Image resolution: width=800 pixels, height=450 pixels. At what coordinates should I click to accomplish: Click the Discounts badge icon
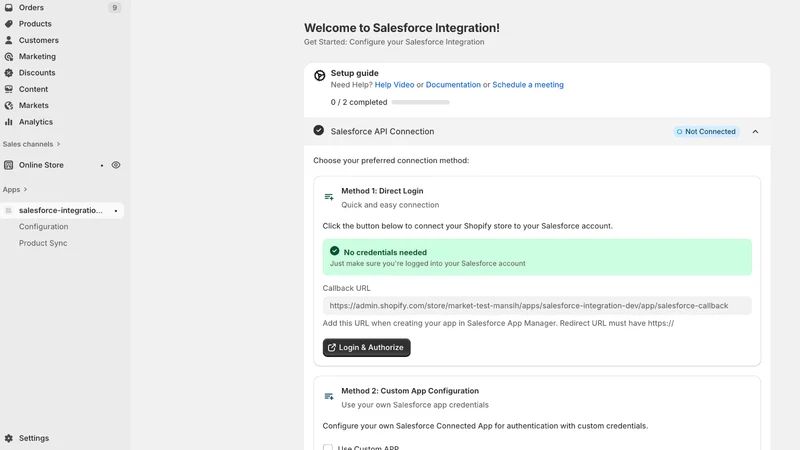pos(9,73)
